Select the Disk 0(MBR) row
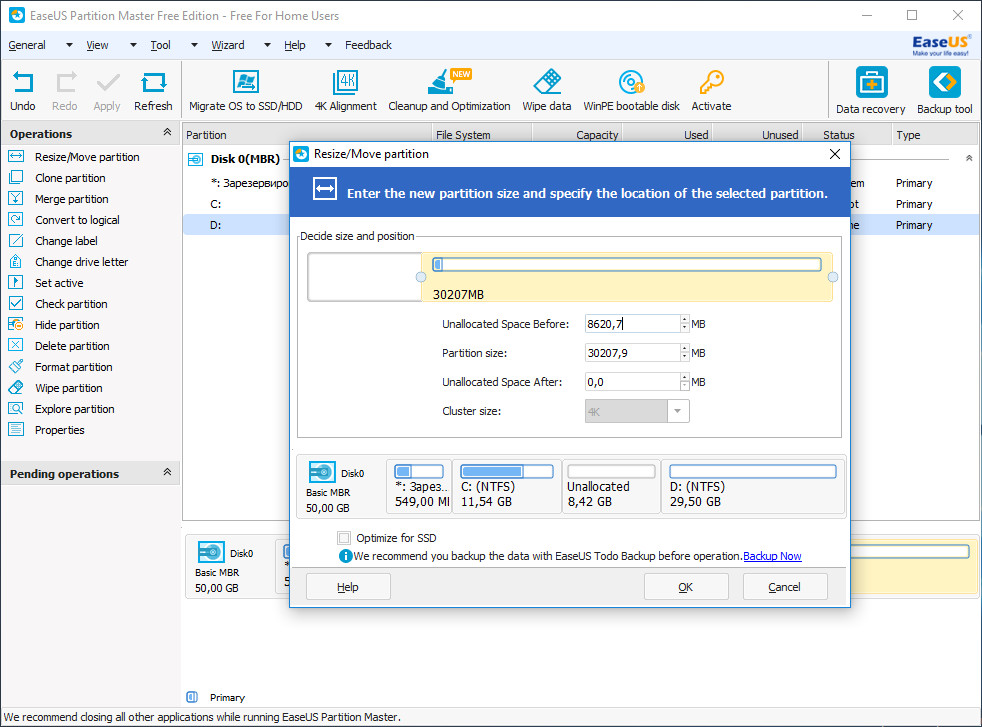Screen dimensions: 982x727 pyautogui.click(x=237, y=159)
